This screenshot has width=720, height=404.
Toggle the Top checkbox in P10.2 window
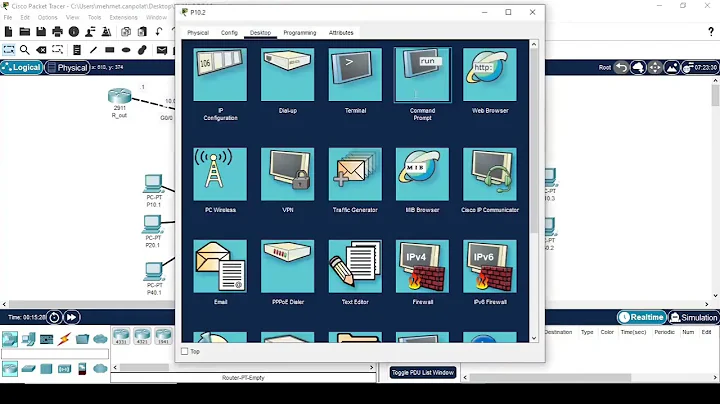click(185, 351)
